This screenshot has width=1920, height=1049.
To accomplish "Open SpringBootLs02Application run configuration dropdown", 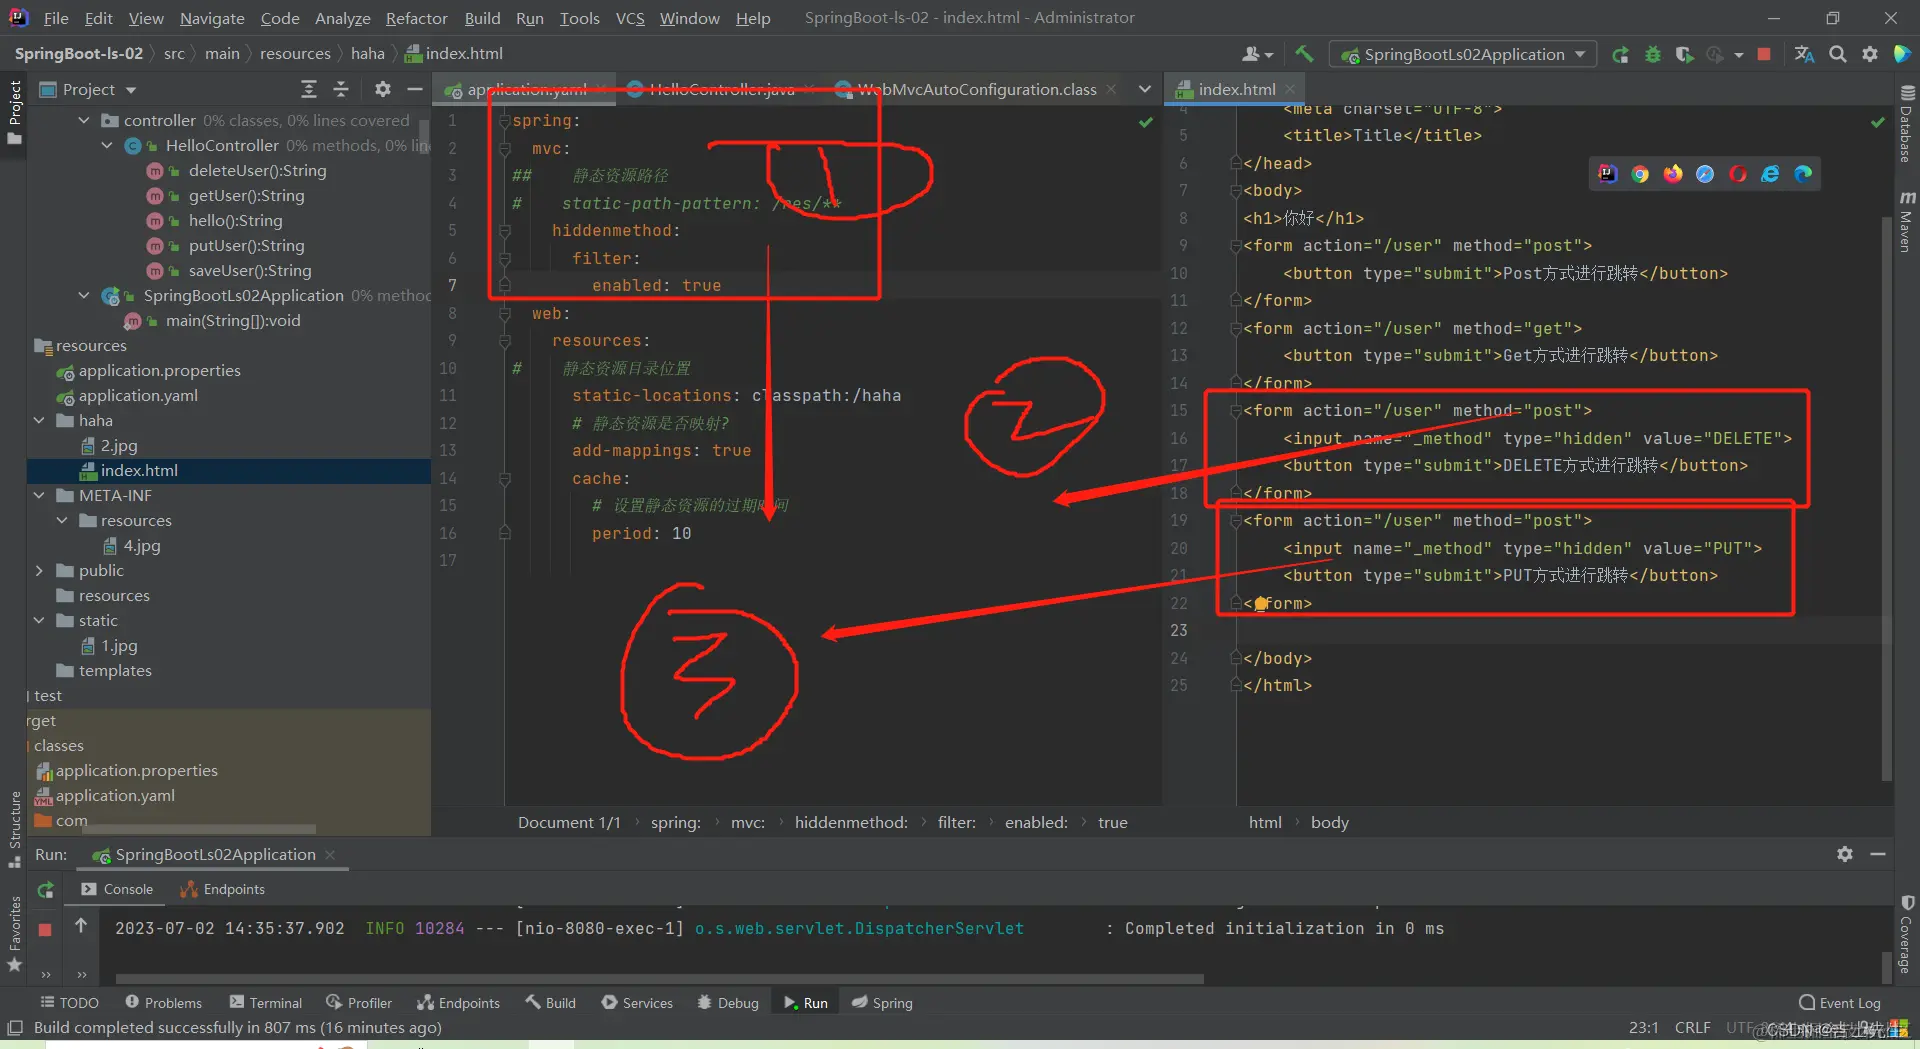I will (1462, 55).
